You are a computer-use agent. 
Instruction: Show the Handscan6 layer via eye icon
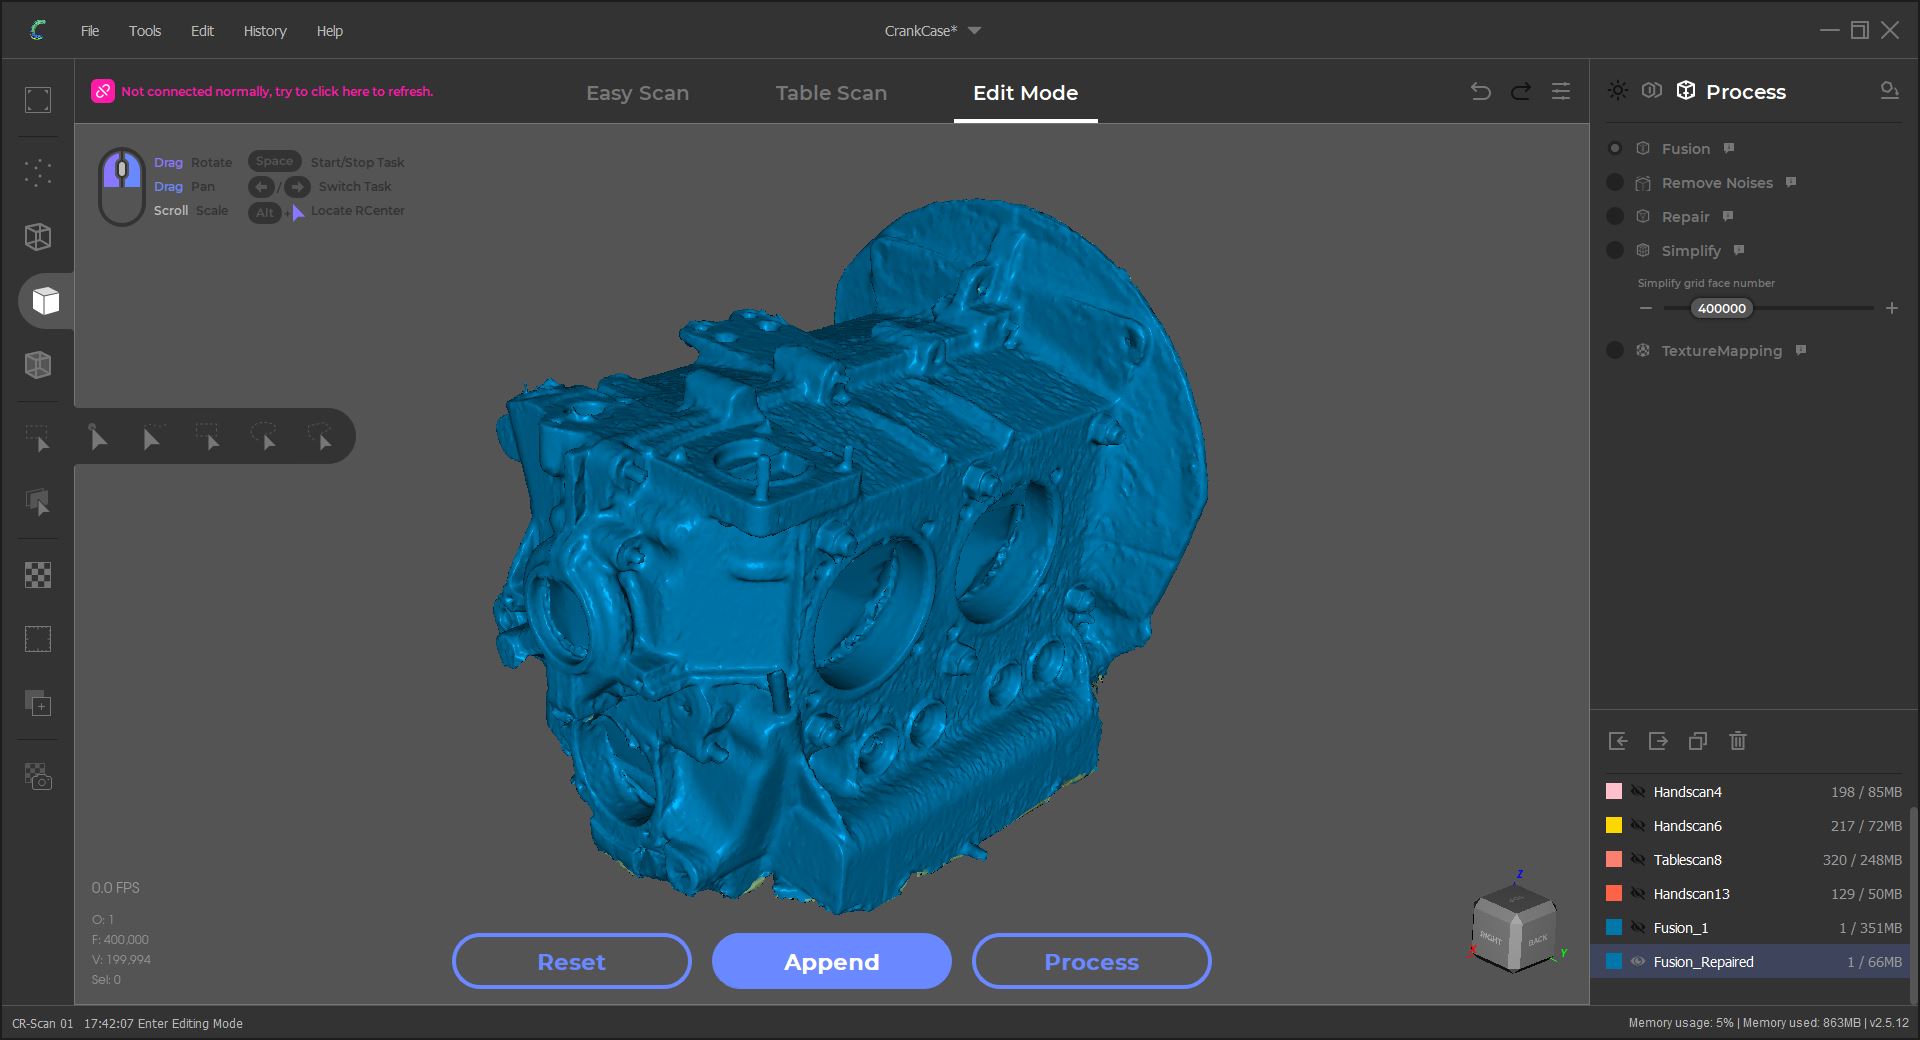pos(1638,825)
